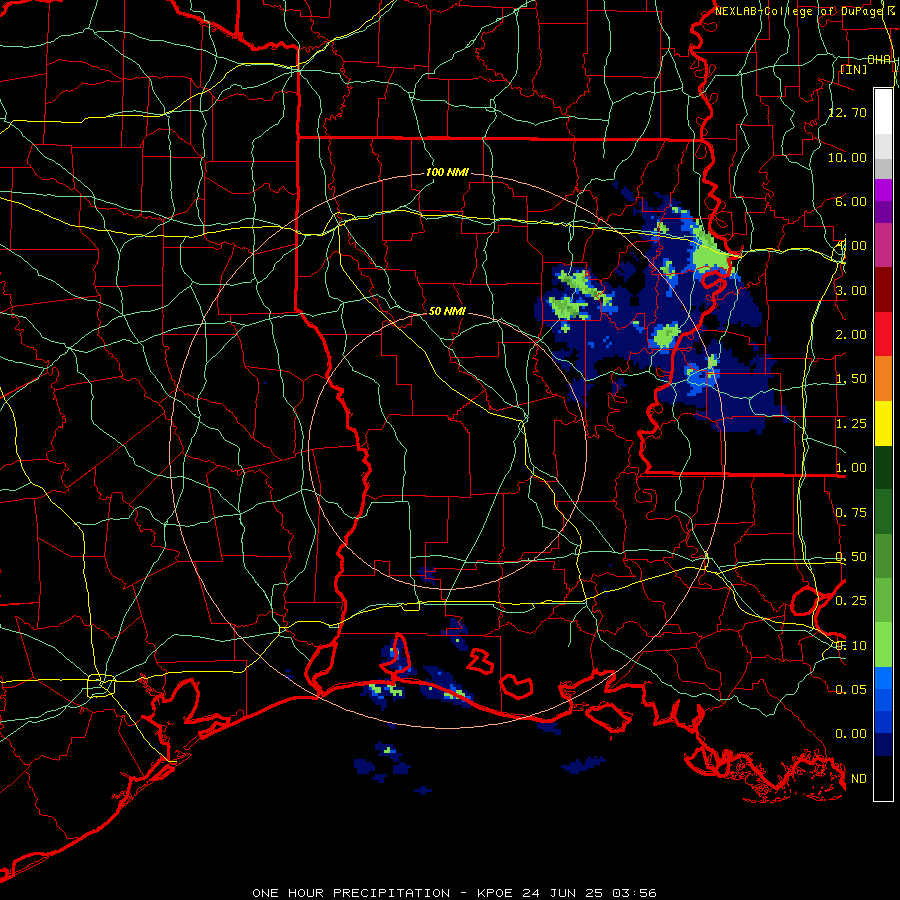Click the 10.00 legend value
This screenshot has width=900, height=900.
click(847, 157)
